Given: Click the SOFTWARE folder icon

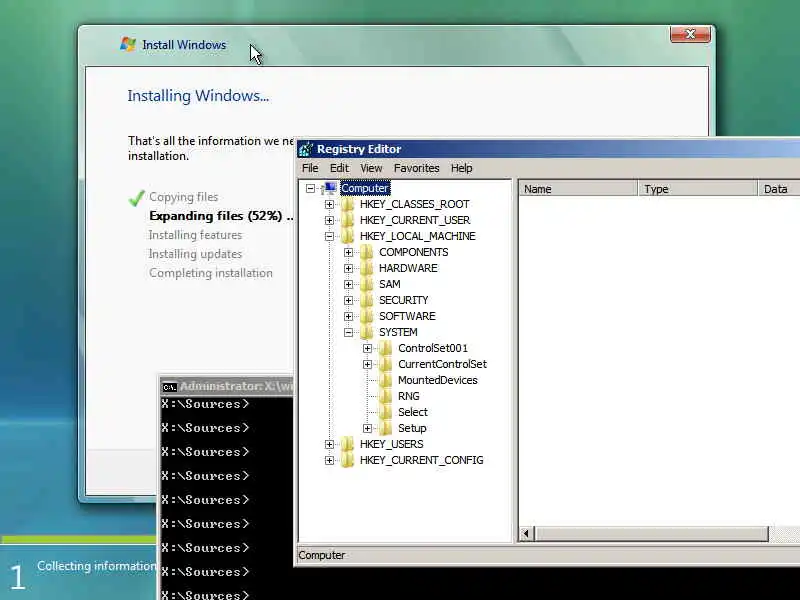Looking at the screenshot, I should pos(366,316).
